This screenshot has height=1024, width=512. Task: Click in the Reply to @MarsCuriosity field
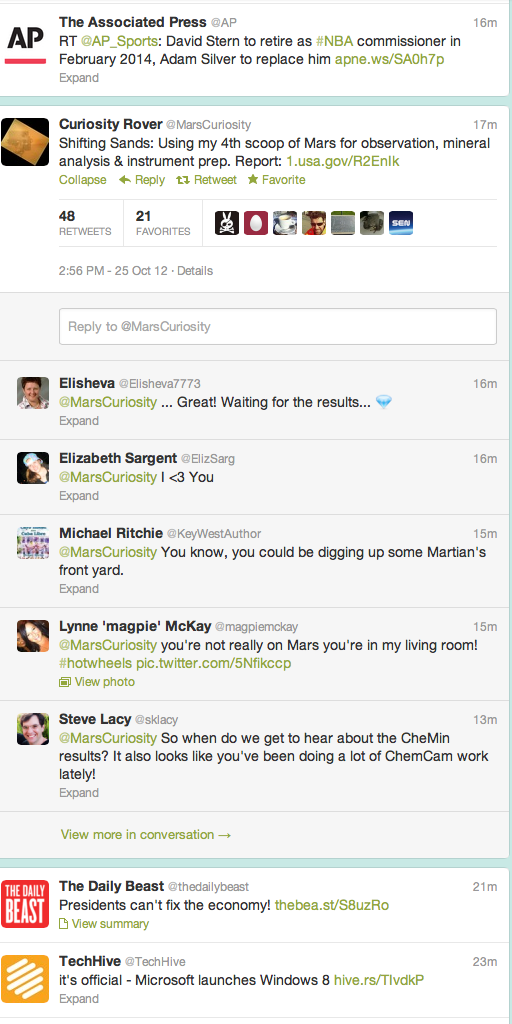pyautogui.click(x=278, y=326)
